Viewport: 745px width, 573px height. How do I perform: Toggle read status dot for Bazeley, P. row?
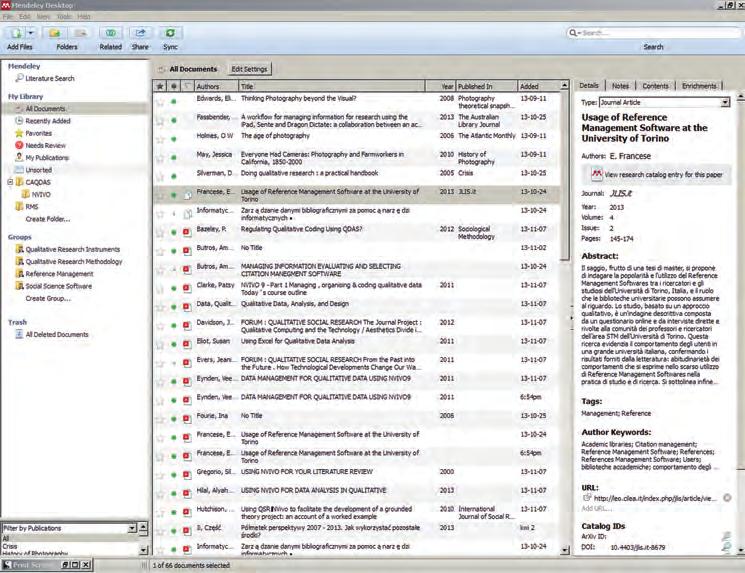point(174,232)
